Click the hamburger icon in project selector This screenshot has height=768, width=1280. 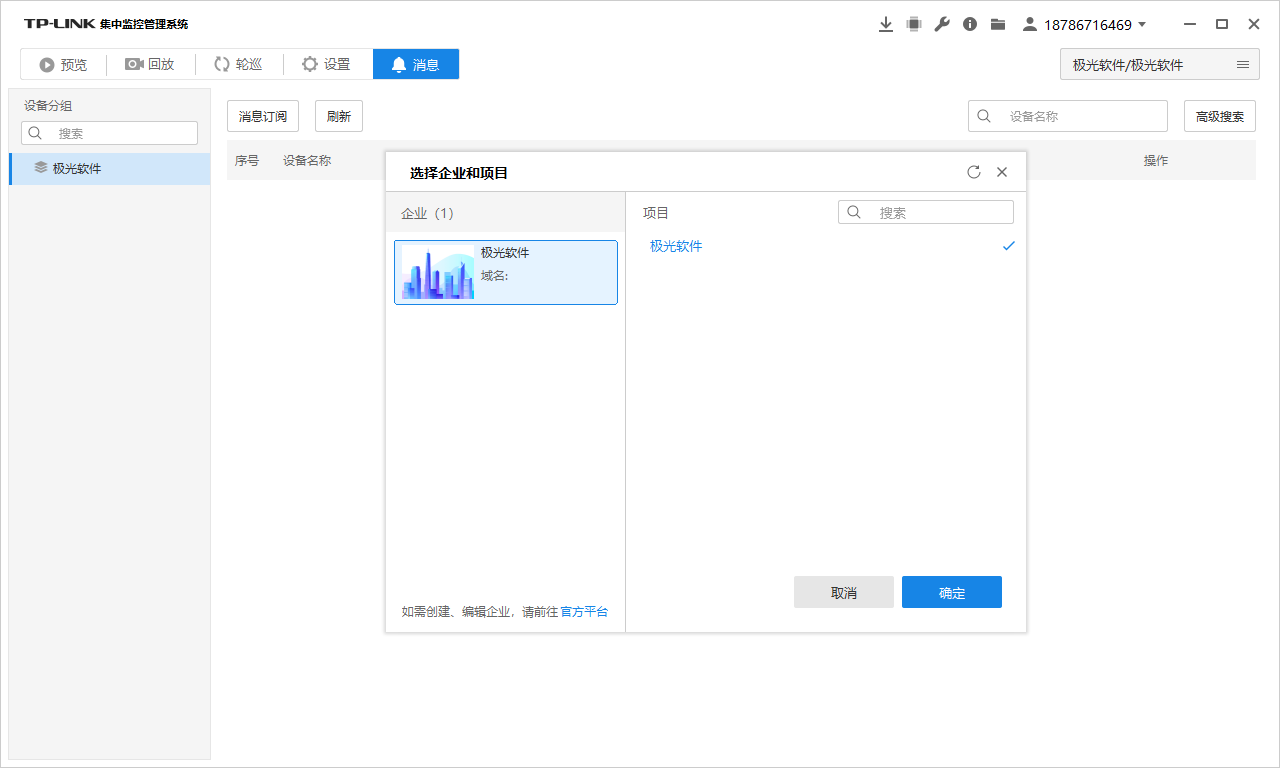click(x=1243, y=64)
